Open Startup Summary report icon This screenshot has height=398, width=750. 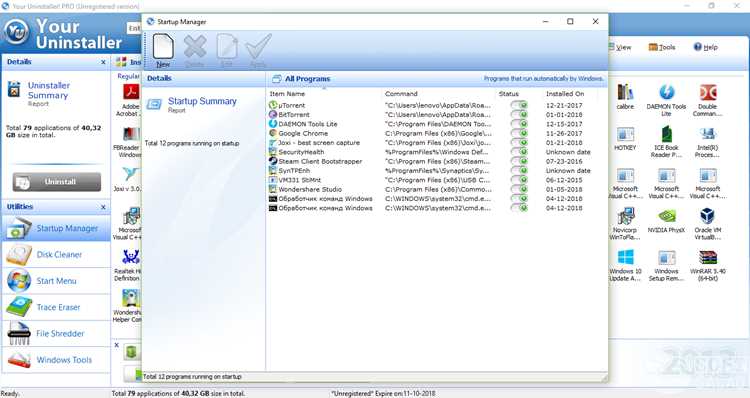click(154, 104)
